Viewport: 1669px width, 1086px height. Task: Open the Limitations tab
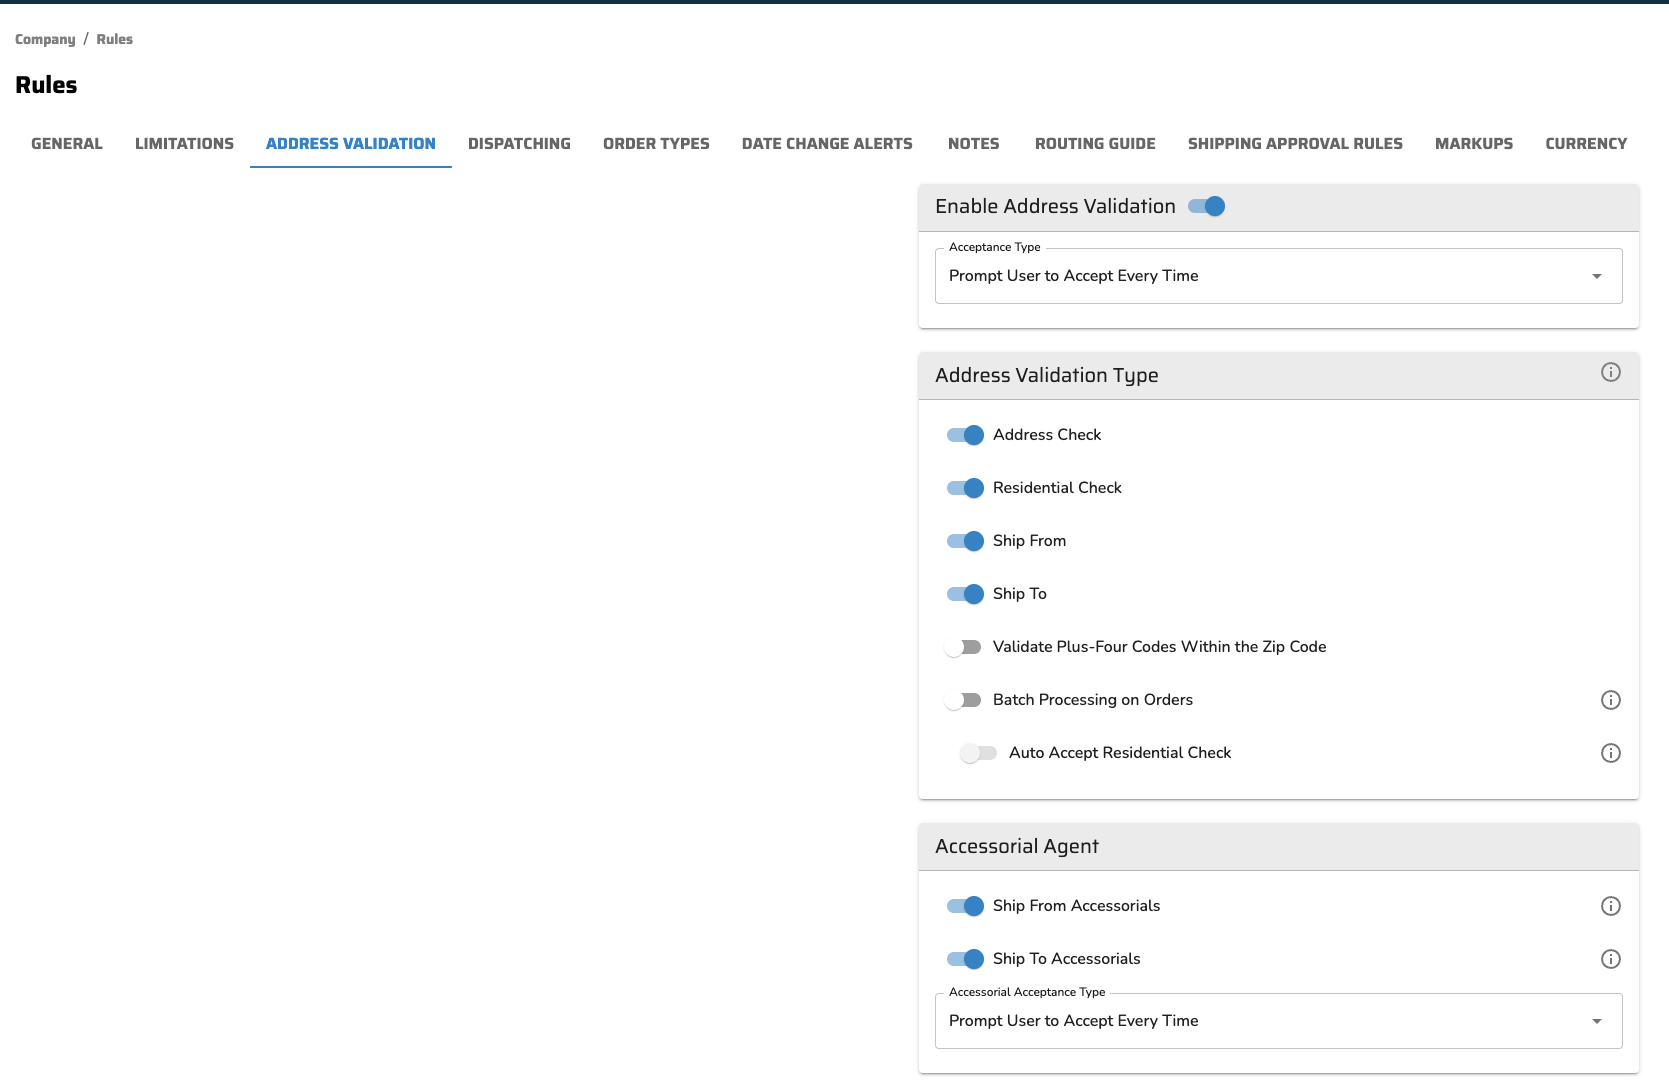click(184, 144)
